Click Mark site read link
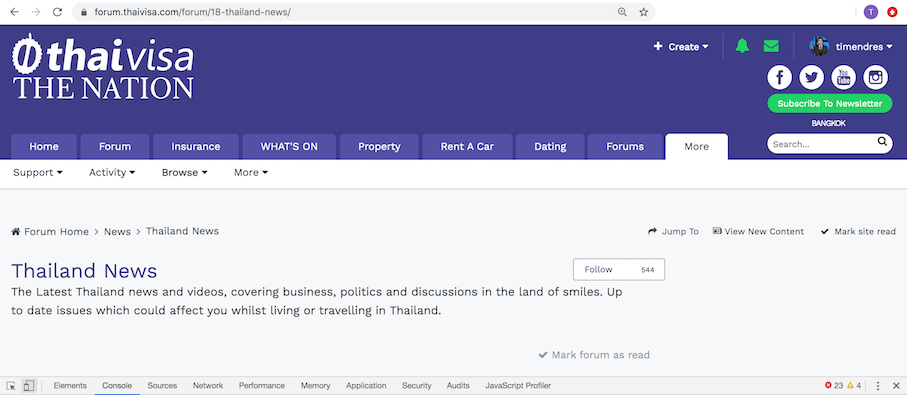The image size is (907, 395). coord(858,231)
